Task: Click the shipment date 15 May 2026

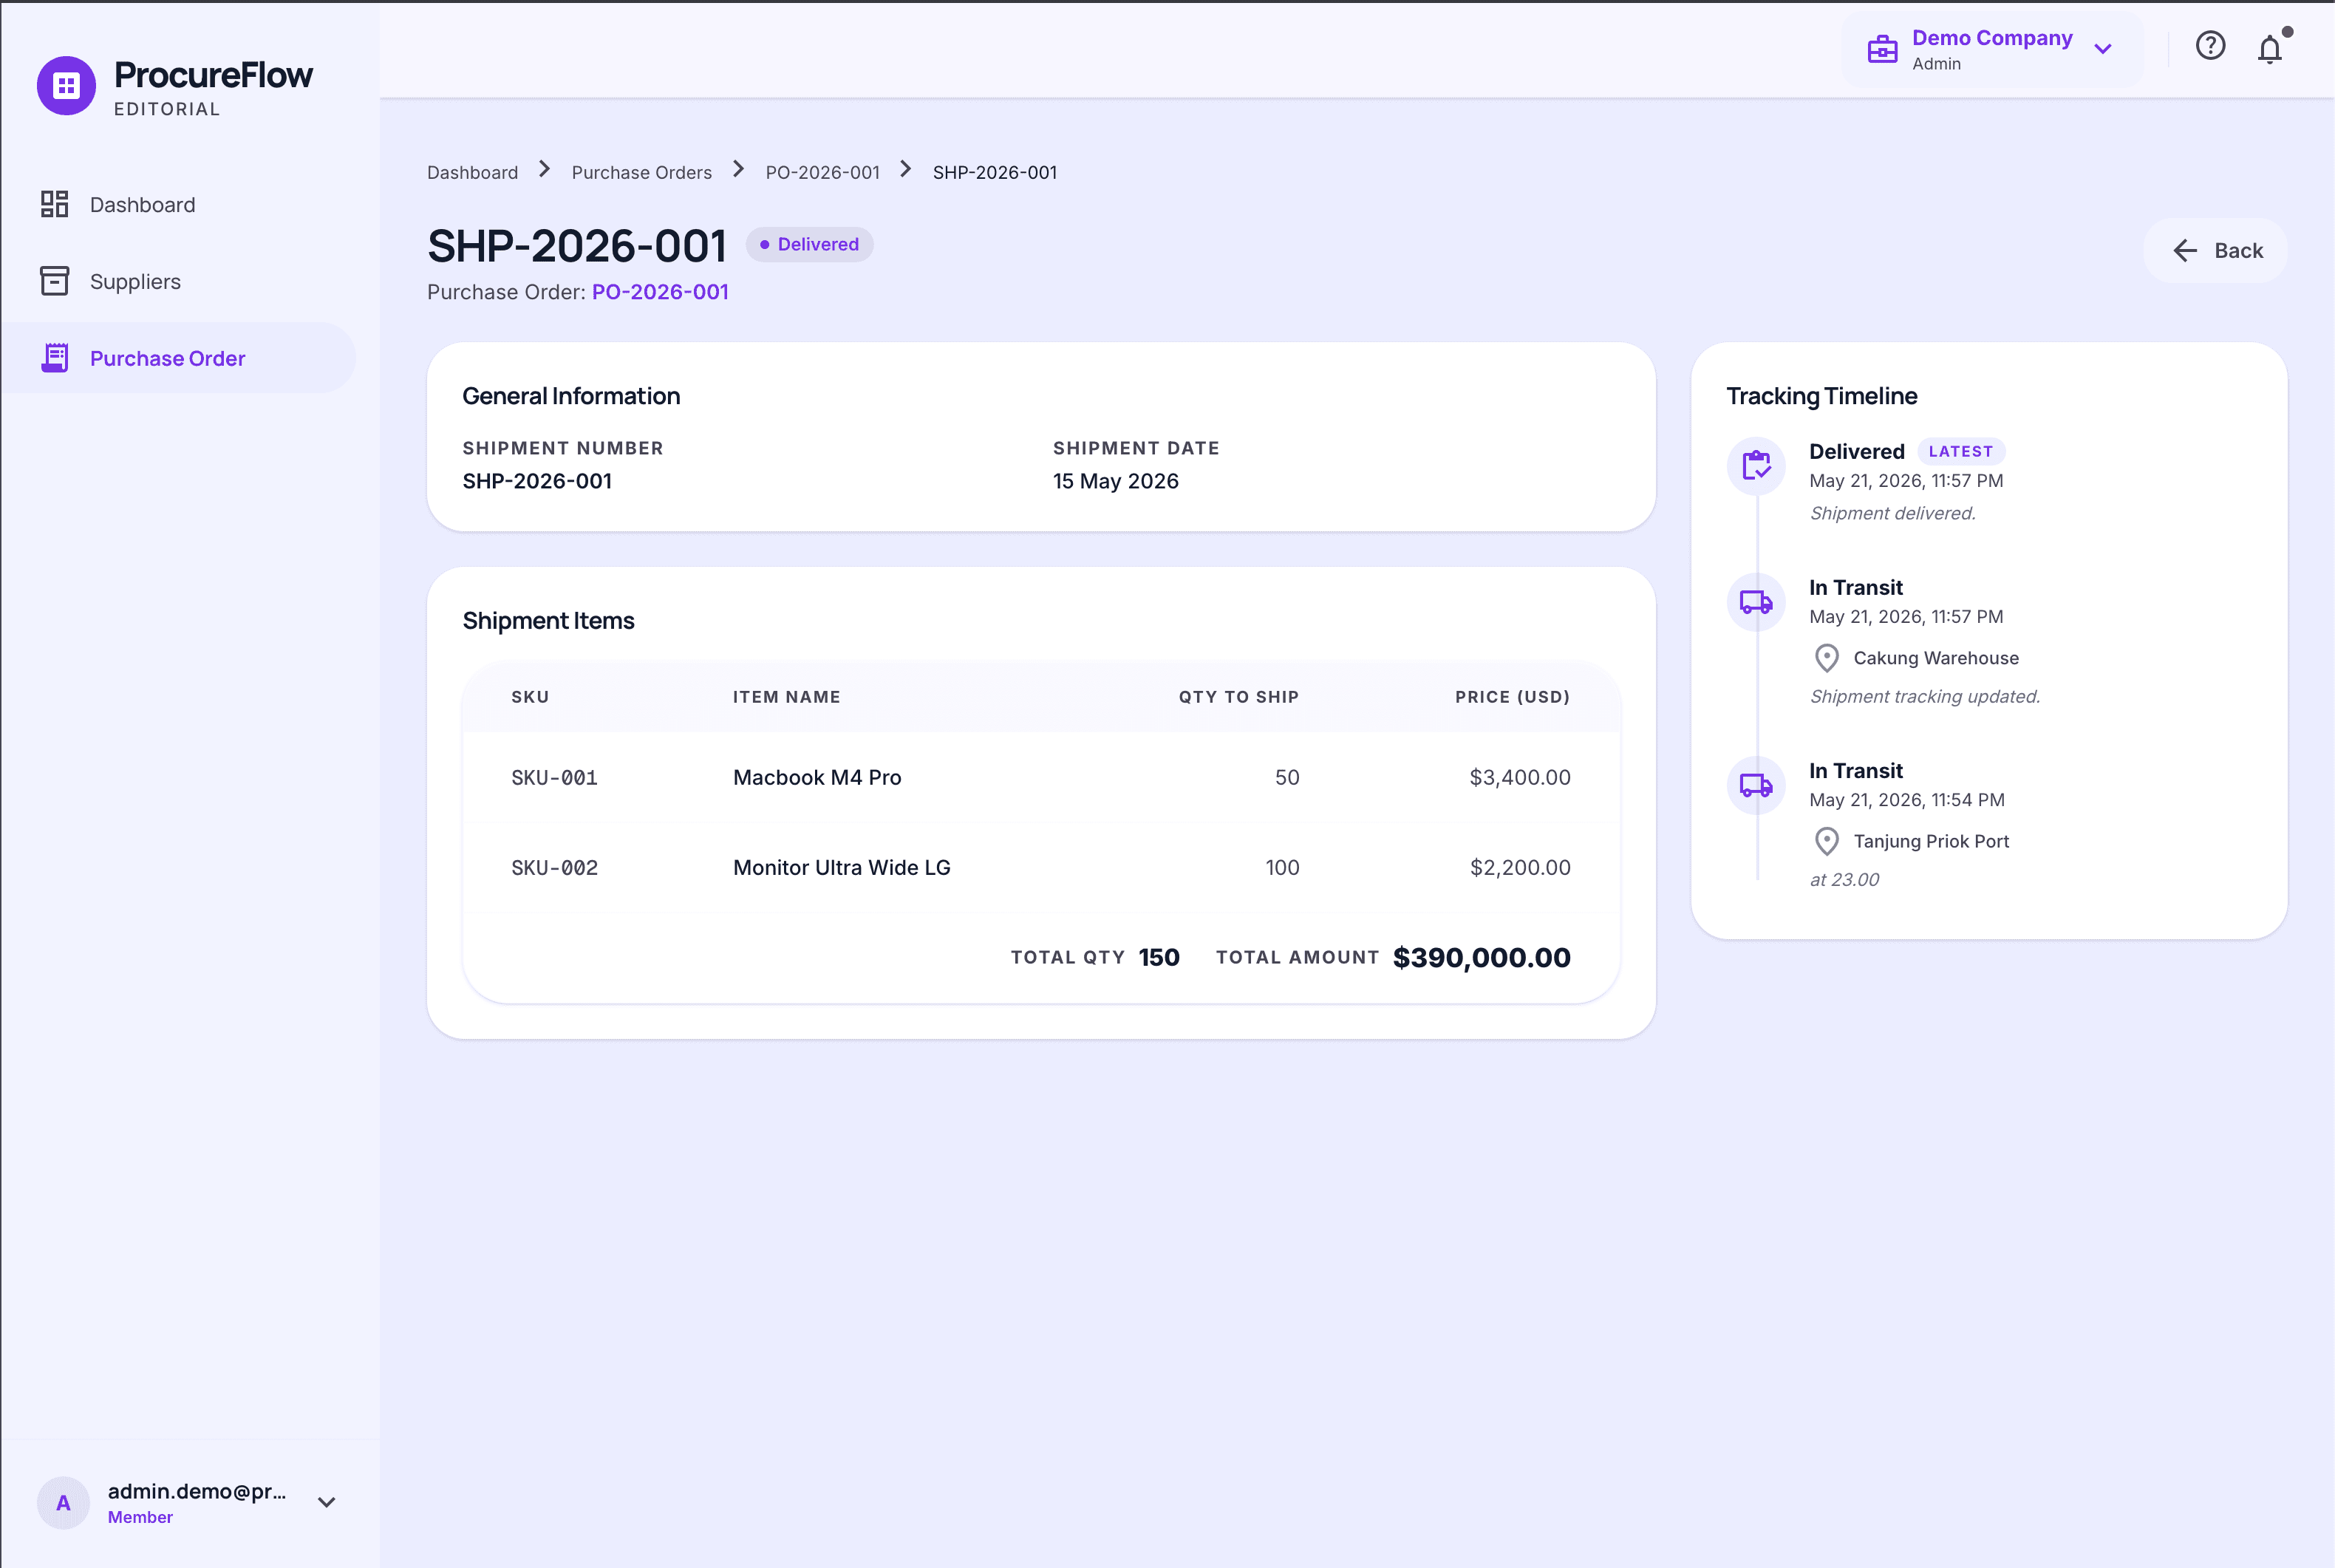Action: (1115, 481)
